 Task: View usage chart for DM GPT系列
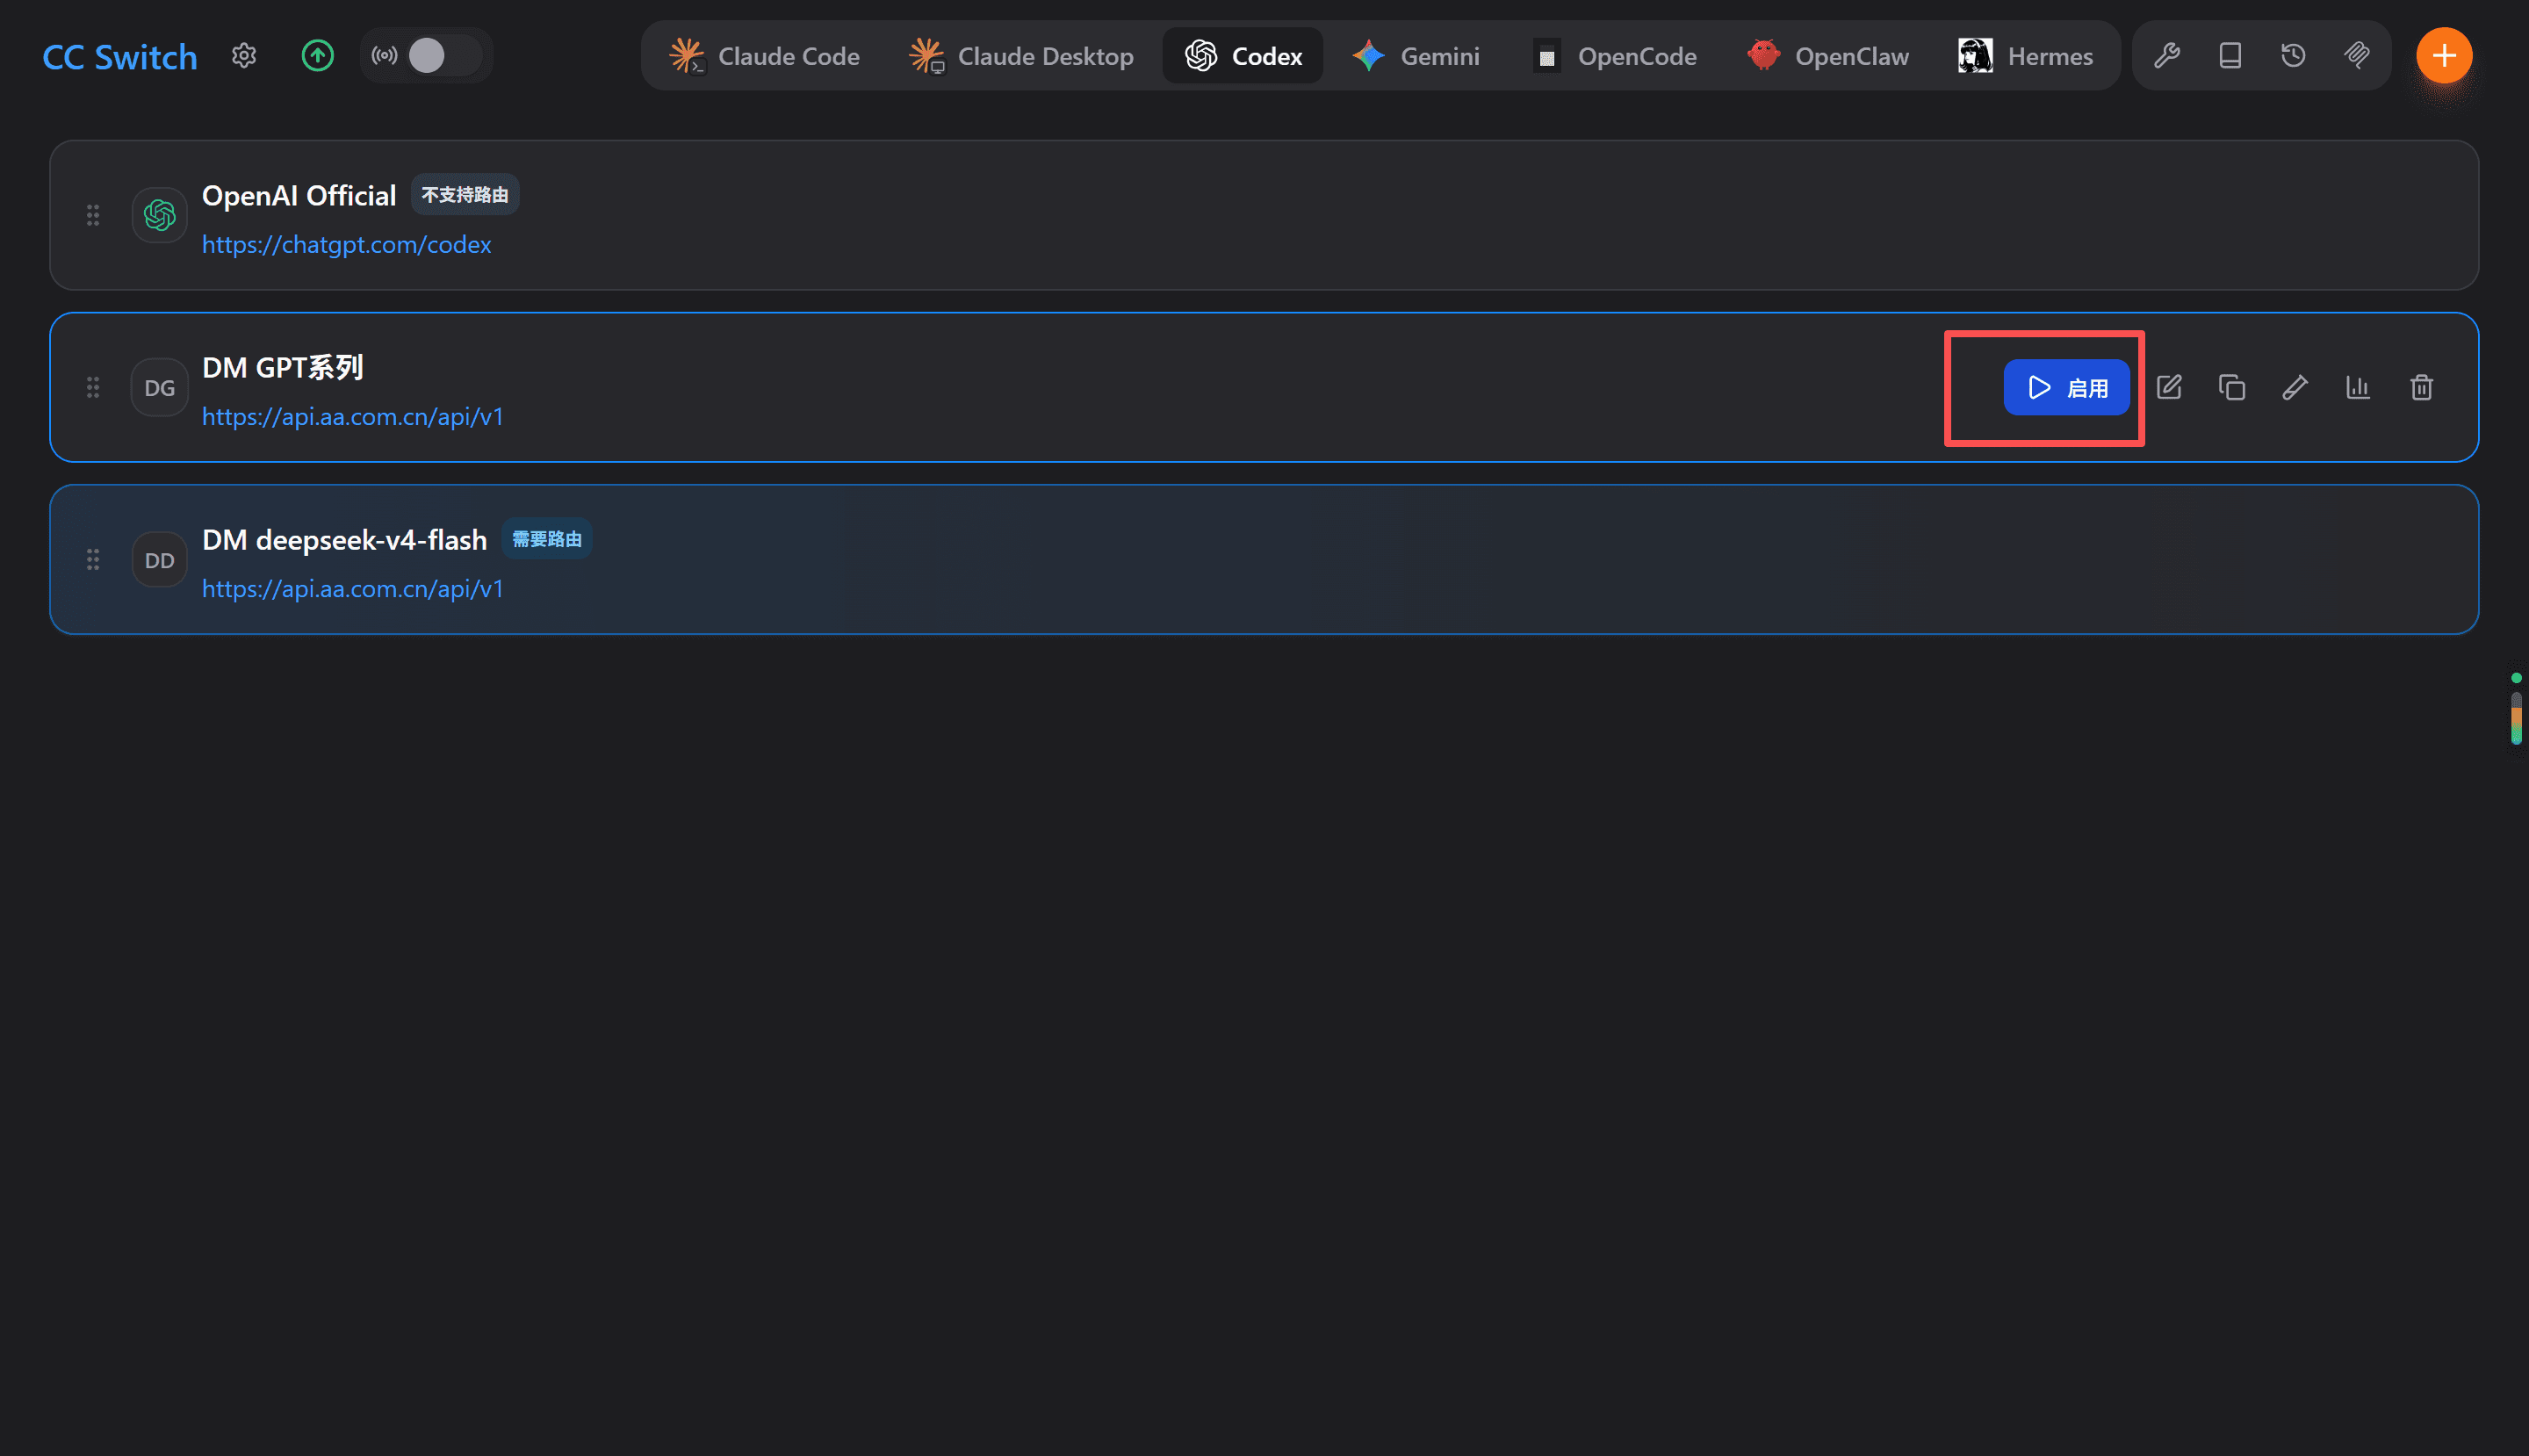2358,387
